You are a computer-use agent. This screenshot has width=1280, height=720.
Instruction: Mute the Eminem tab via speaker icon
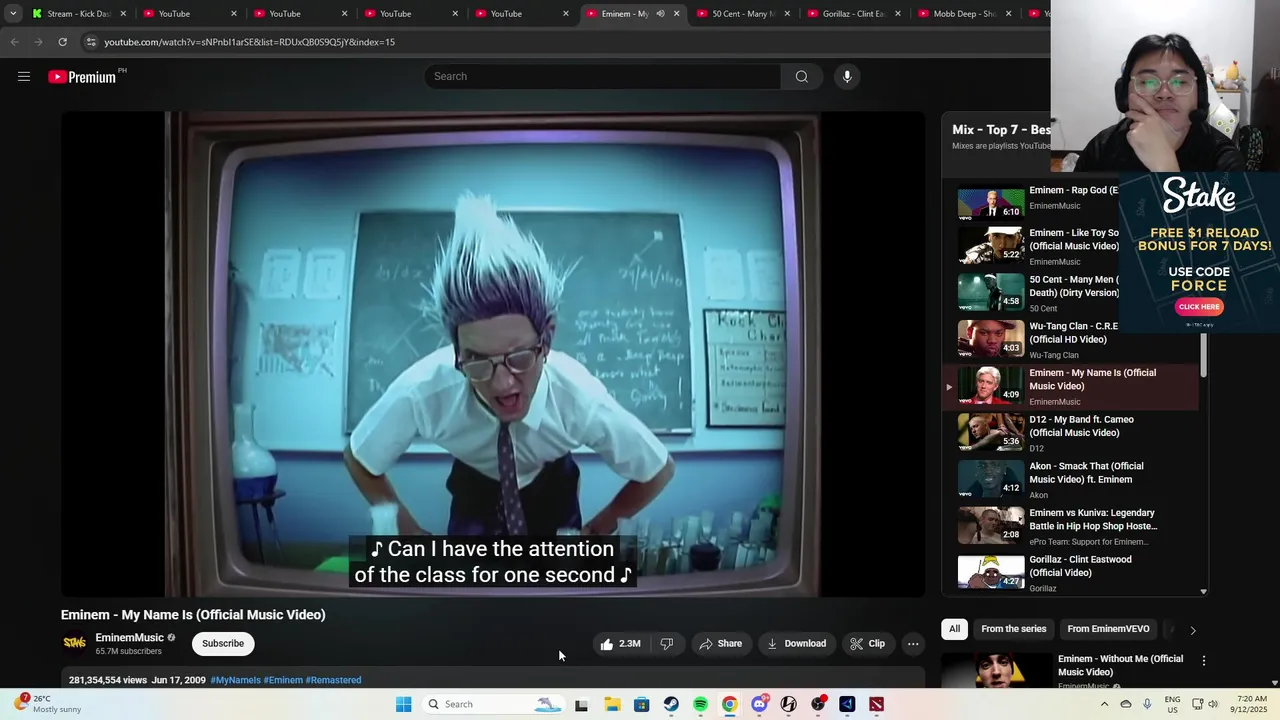[x=660, y=14]
